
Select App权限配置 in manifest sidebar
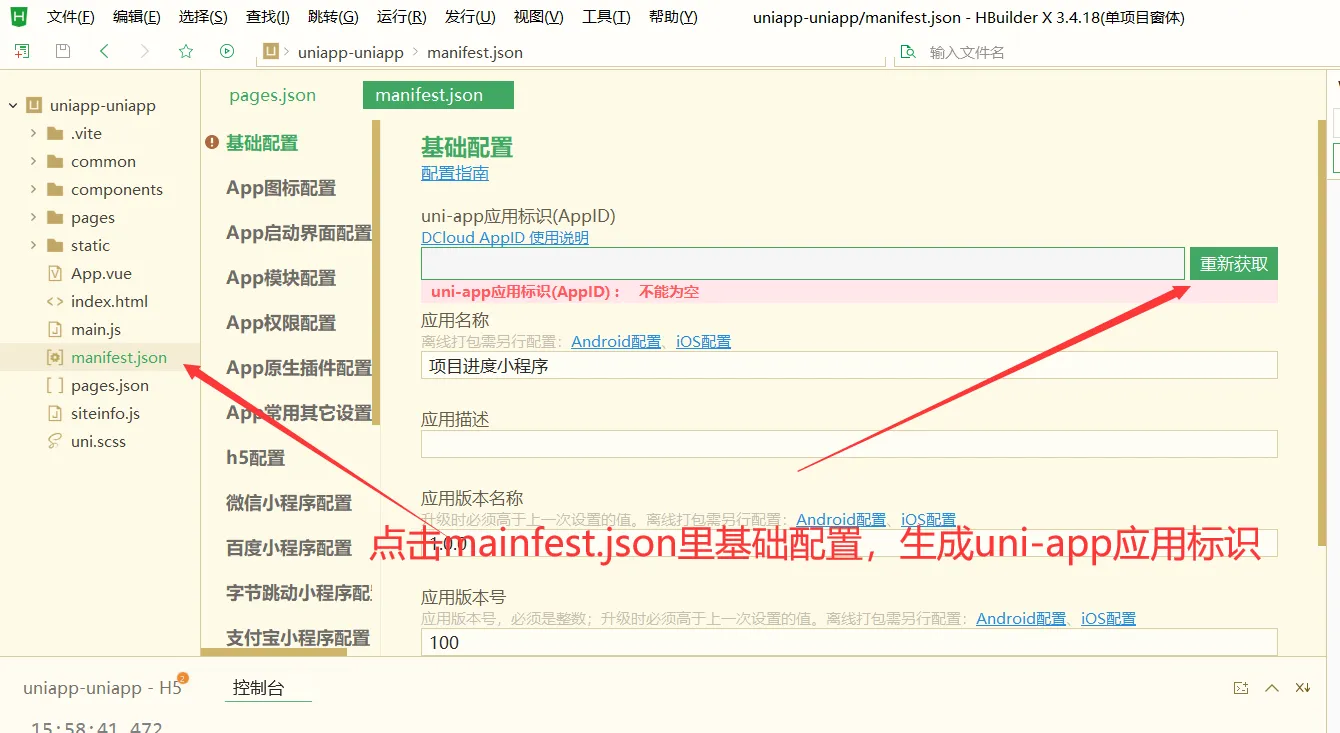tap(281, 323)
